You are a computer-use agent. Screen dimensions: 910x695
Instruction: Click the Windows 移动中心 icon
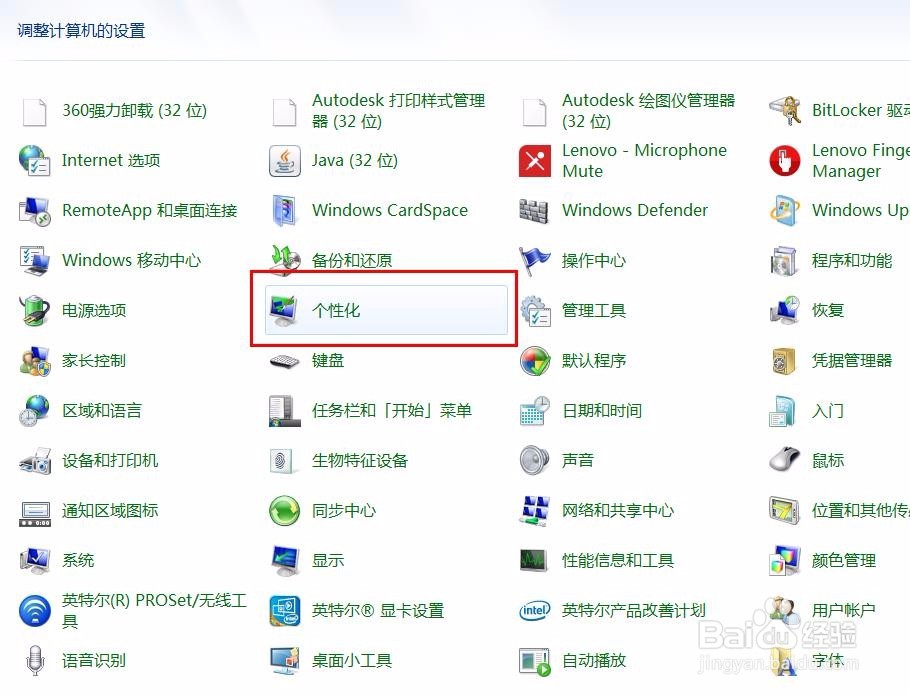coord(34,260)
